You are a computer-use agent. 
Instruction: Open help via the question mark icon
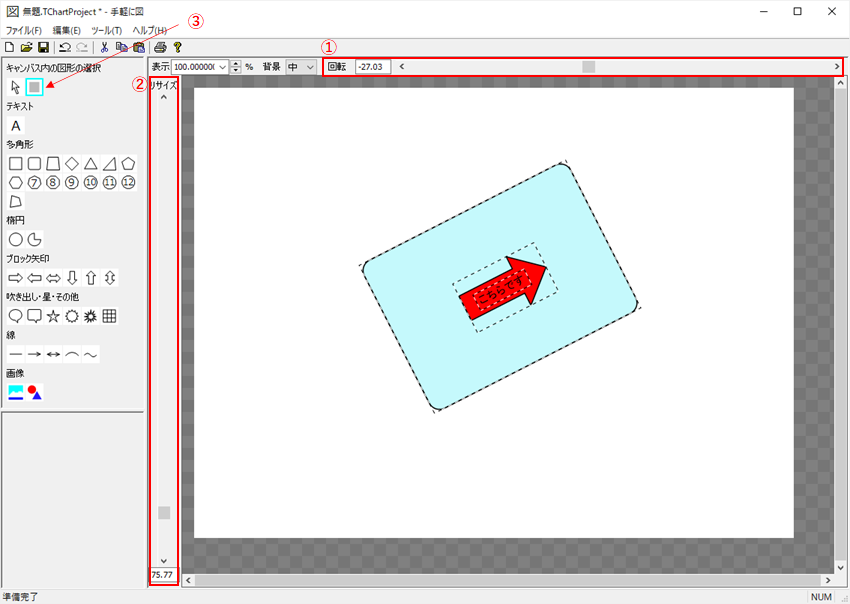tap(177, 47)
